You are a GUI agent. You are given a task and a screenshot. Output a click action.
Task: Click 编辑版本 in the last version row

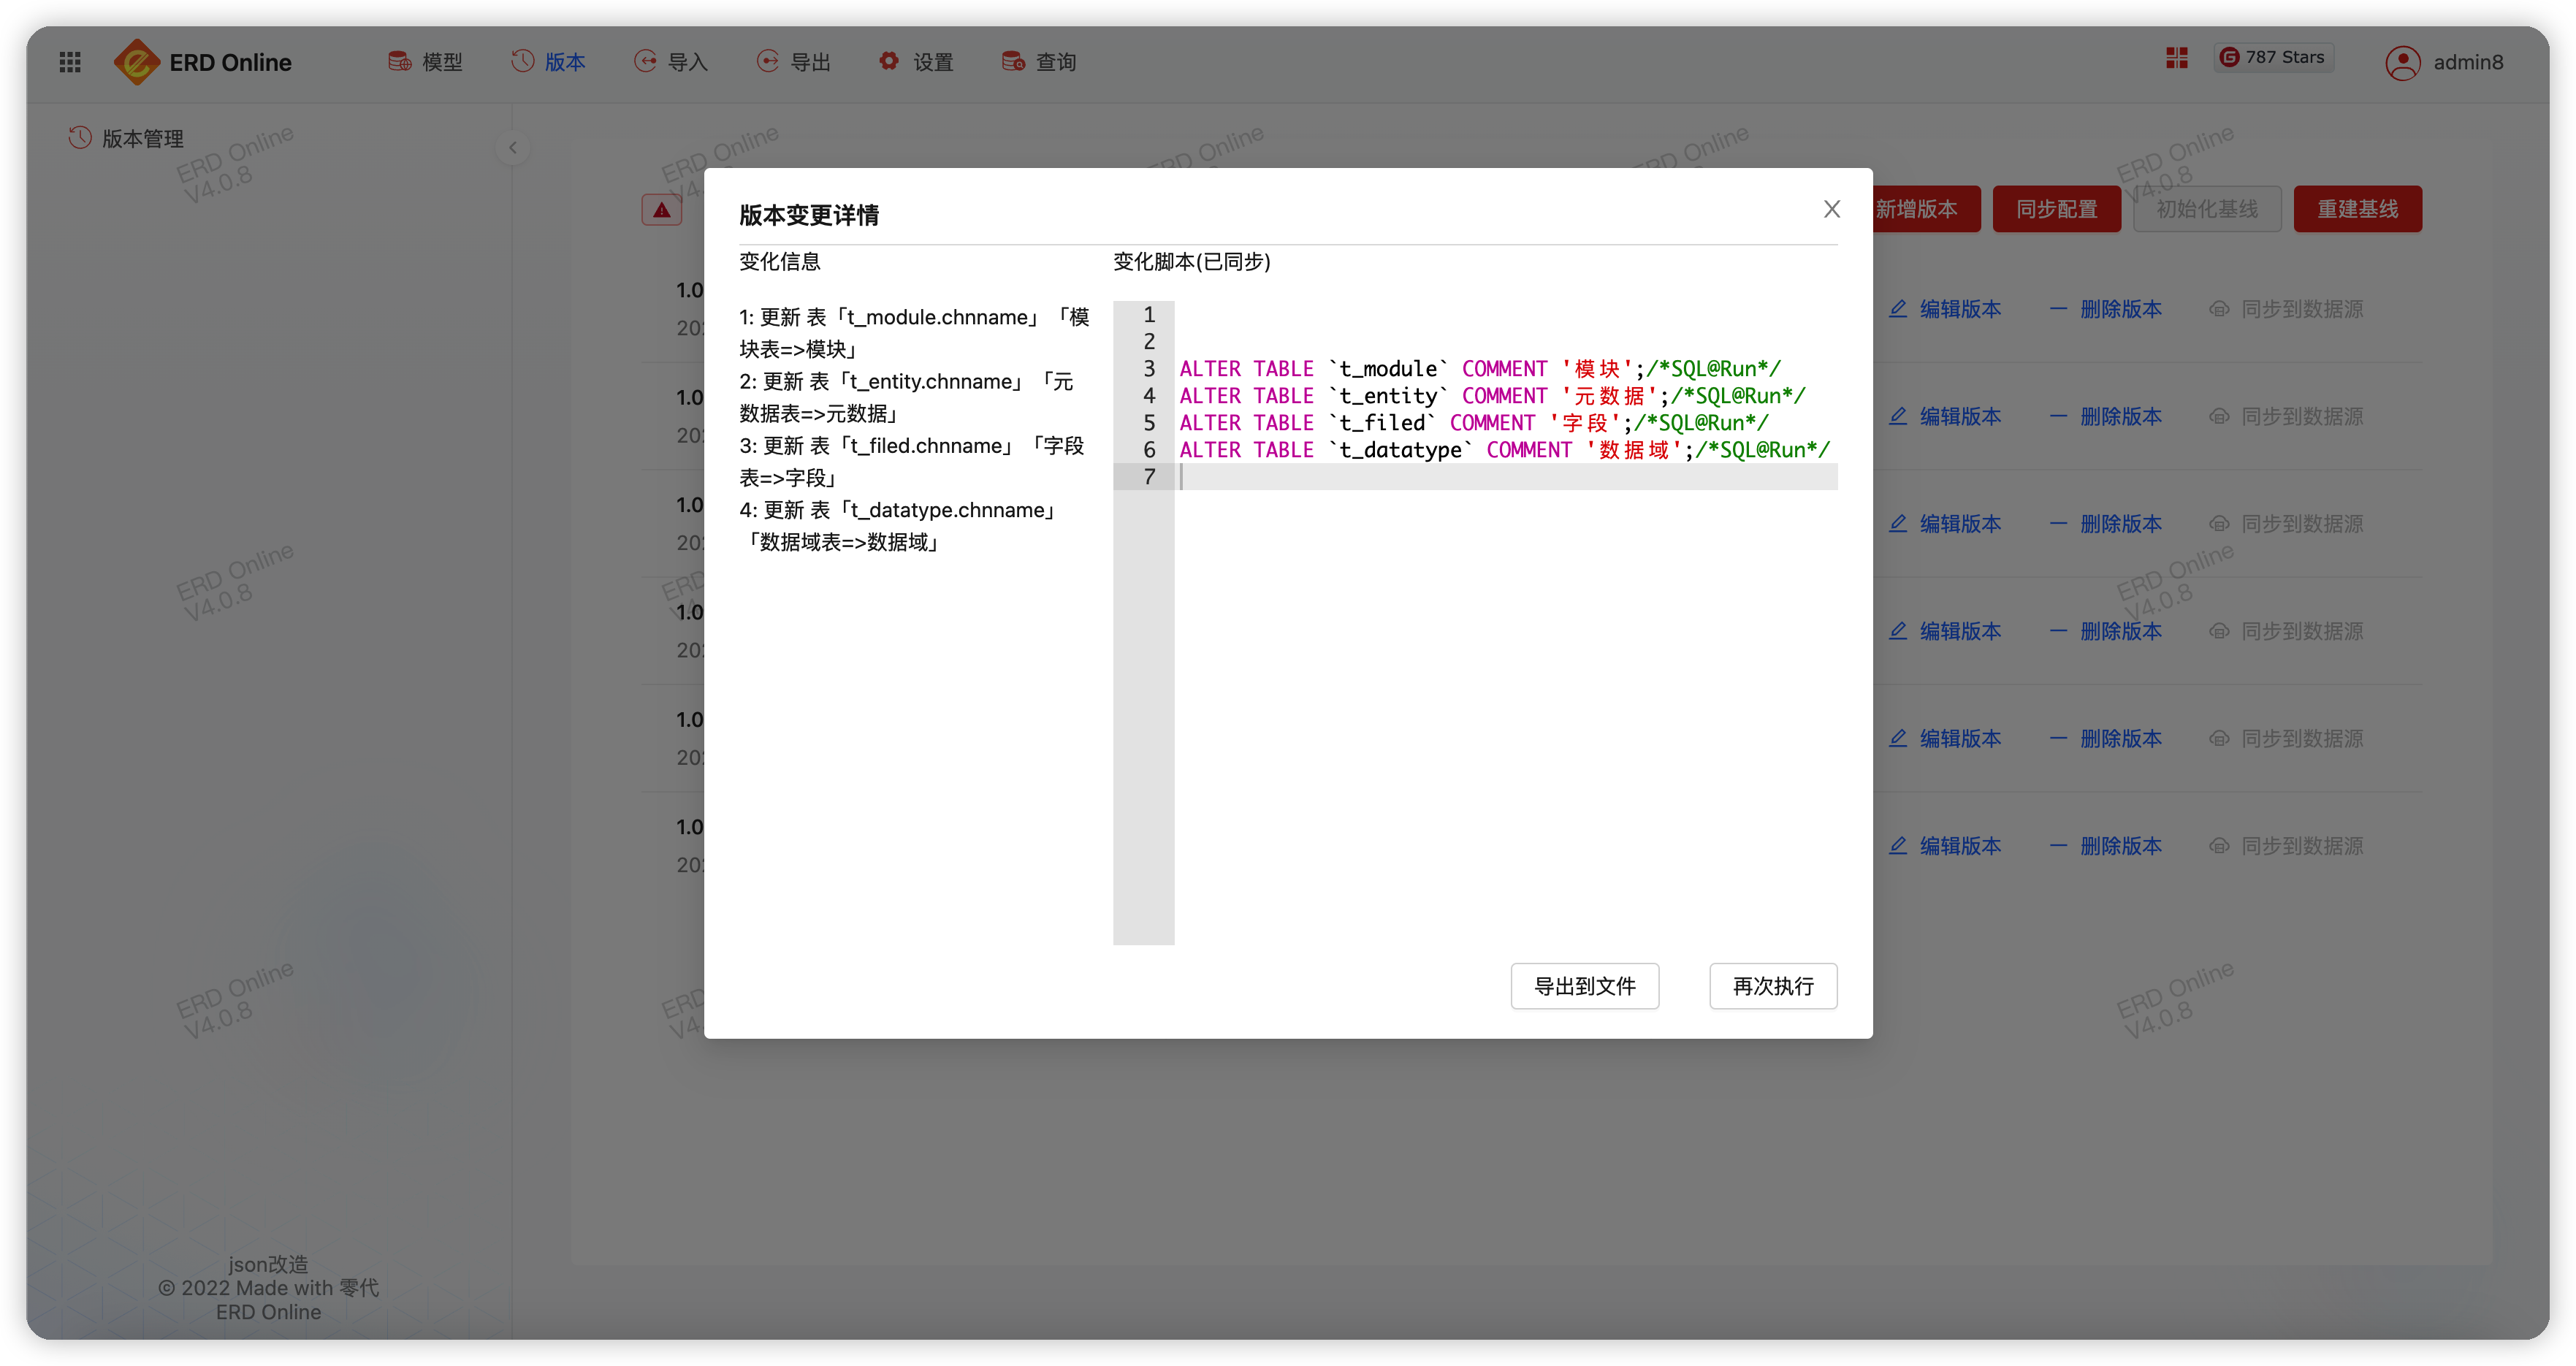(1946, 846)
